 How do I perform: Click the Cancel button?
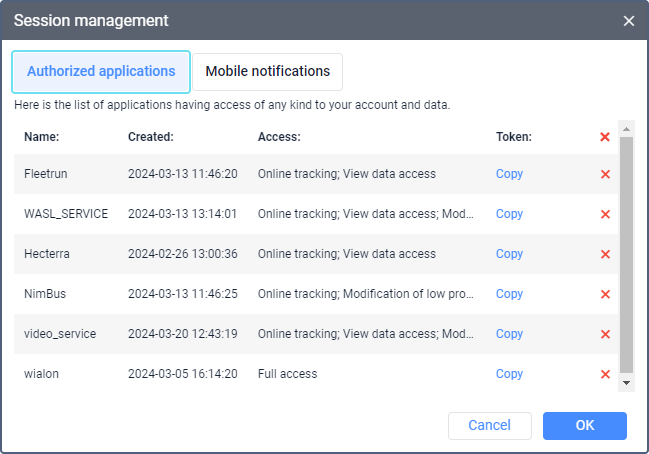(x=490, y=426)
